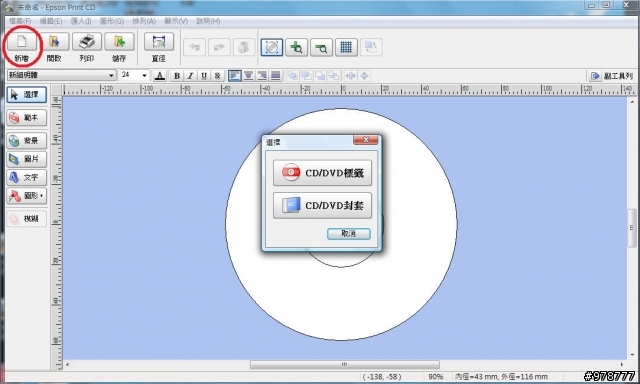Click the 90% zoom value in status bar
This screenshot has height=384, width=640.
pos(436,377)
